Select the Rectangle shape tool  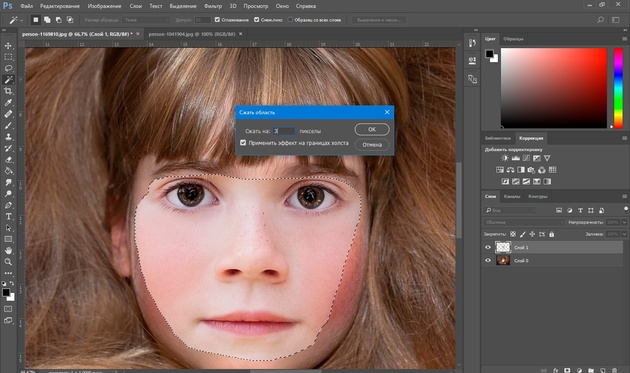point(8,239)
